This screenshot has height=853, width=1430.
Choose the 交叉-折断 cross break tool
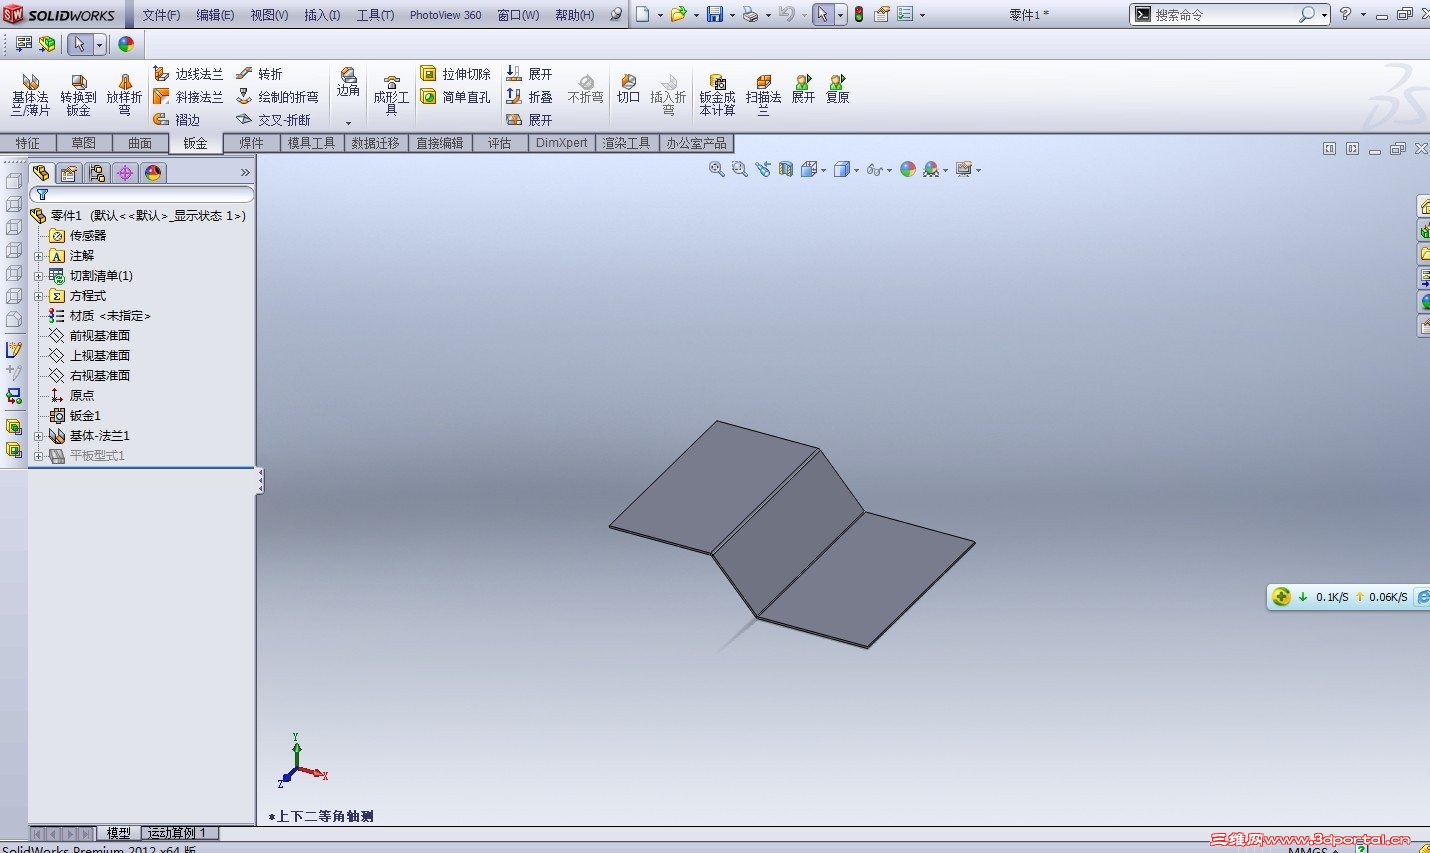274,120
